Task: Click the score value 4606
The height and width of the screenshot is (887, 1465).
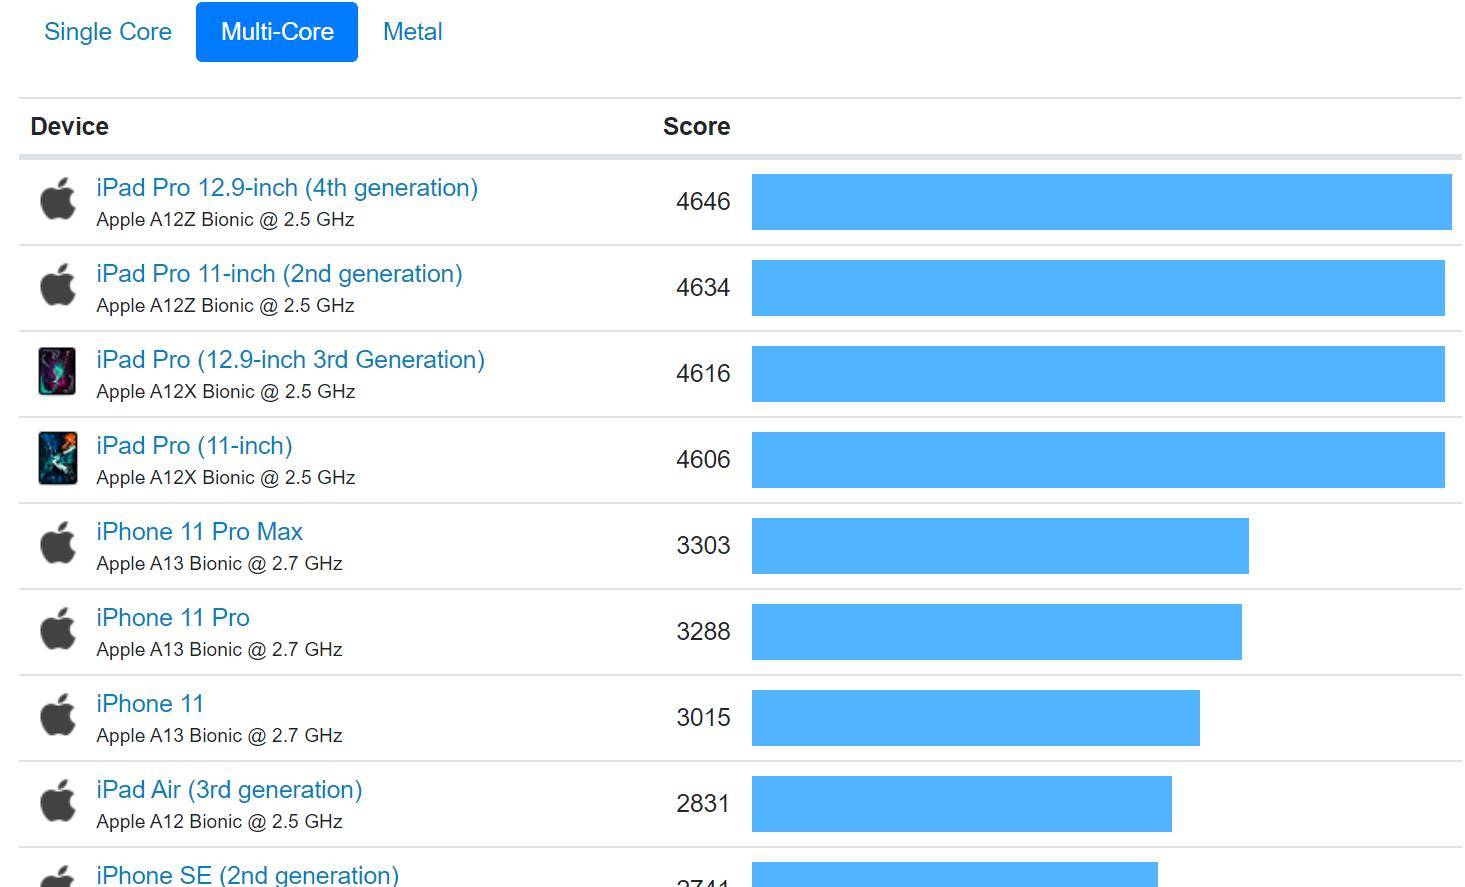Action: coord(703,460)
